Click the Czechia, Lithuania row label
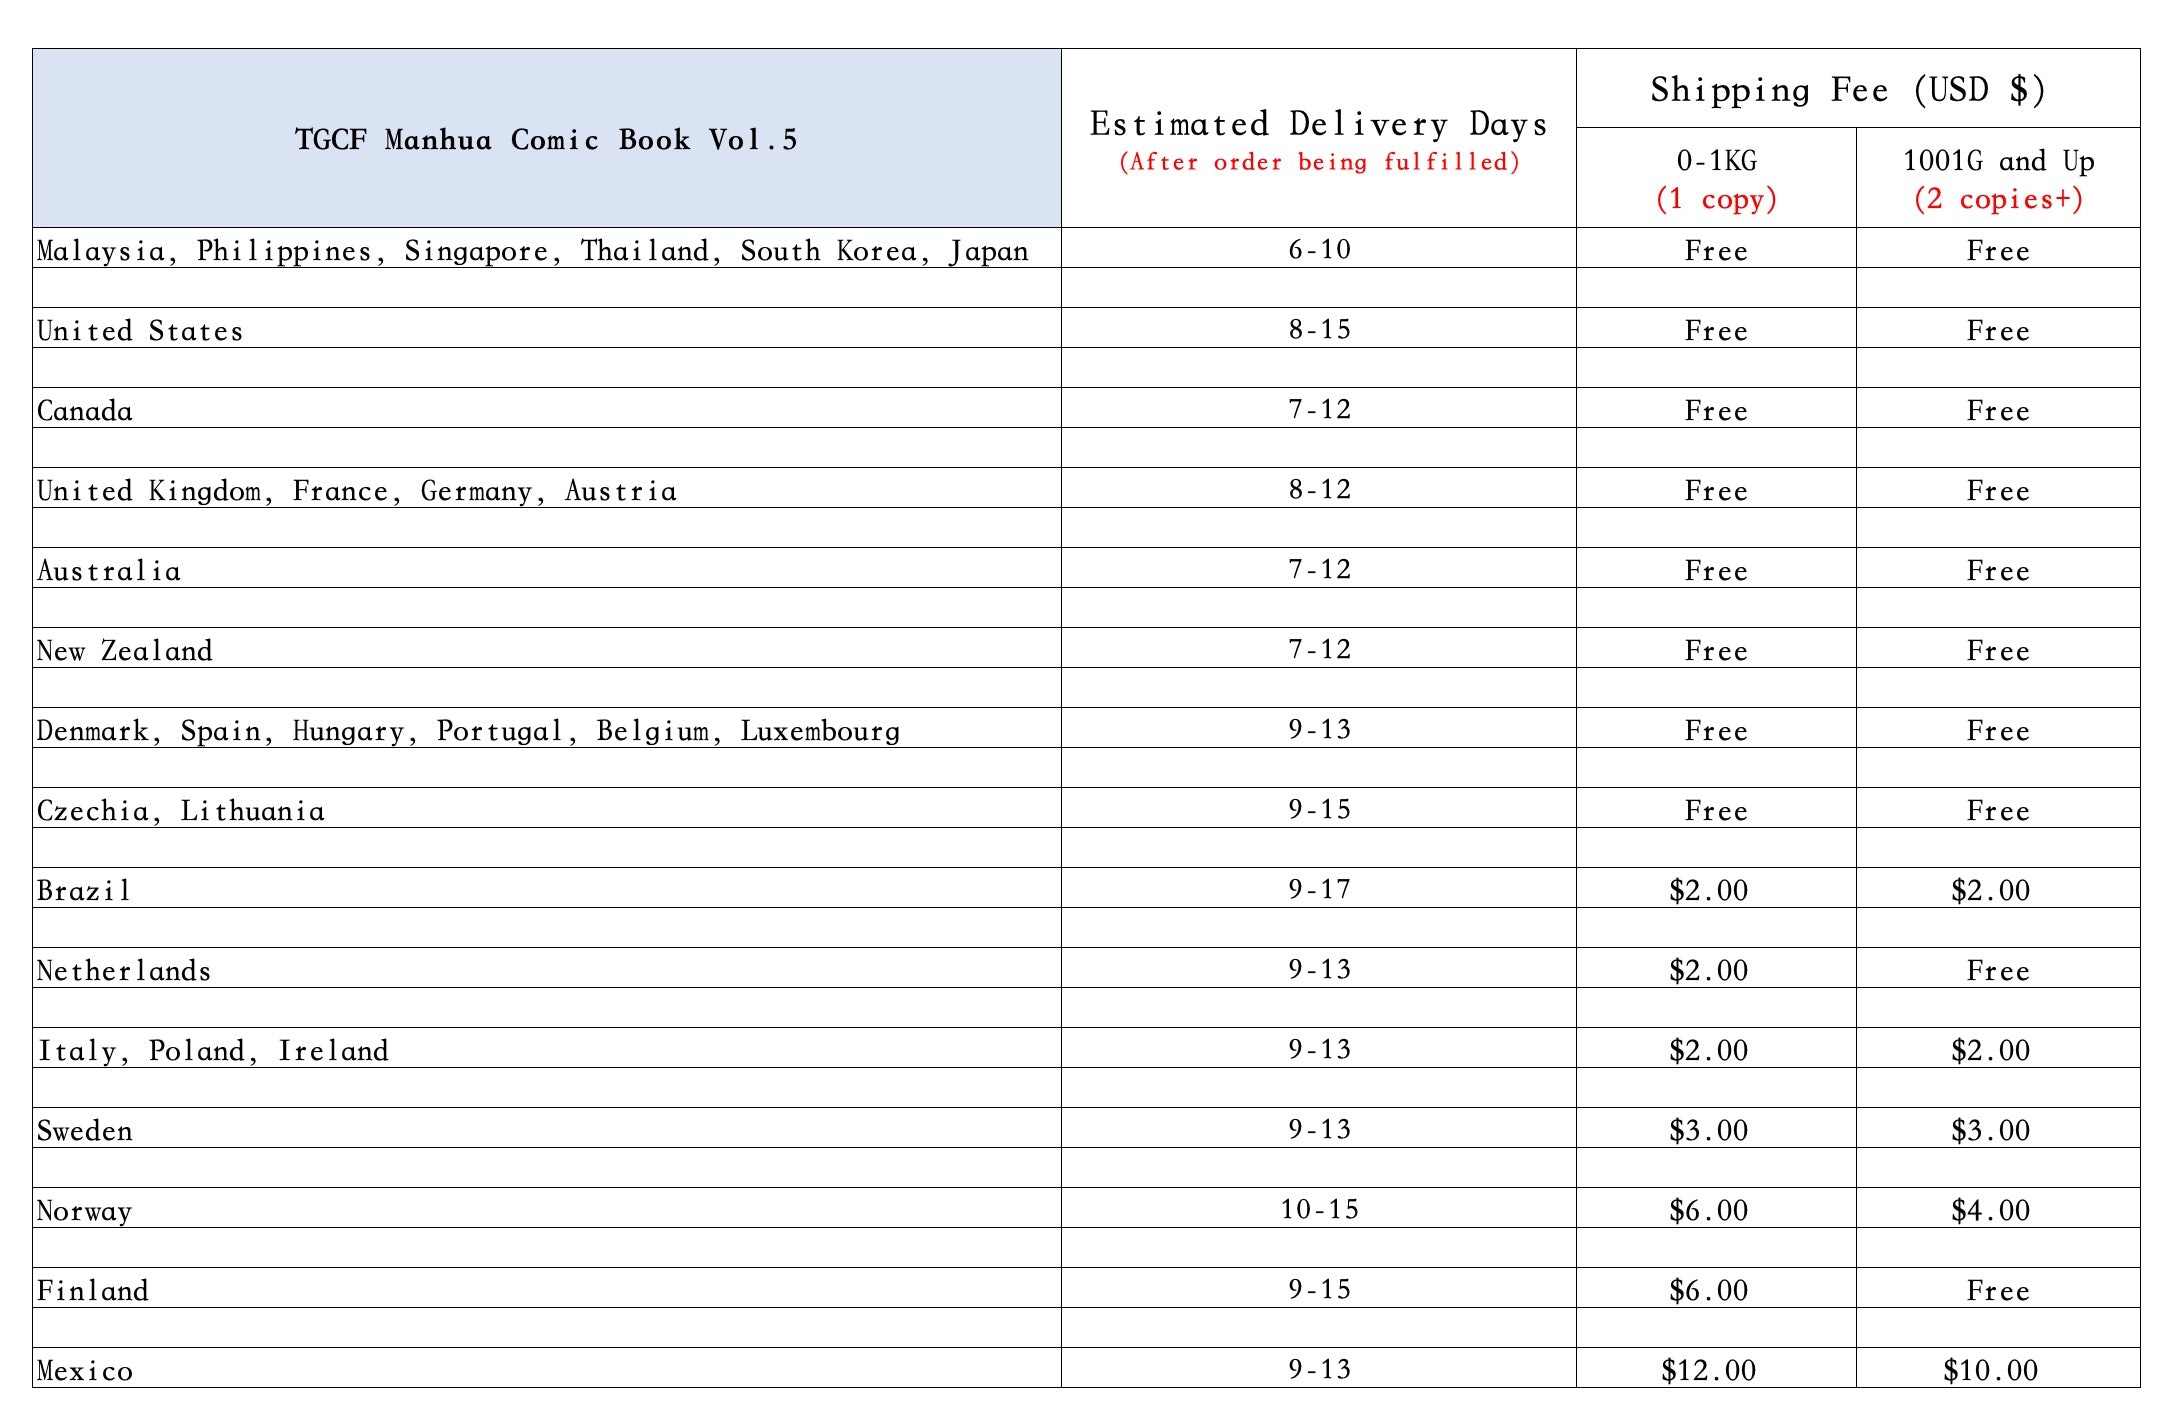The width and height of the screenshot is (2173, 1420). coord(181,810)
